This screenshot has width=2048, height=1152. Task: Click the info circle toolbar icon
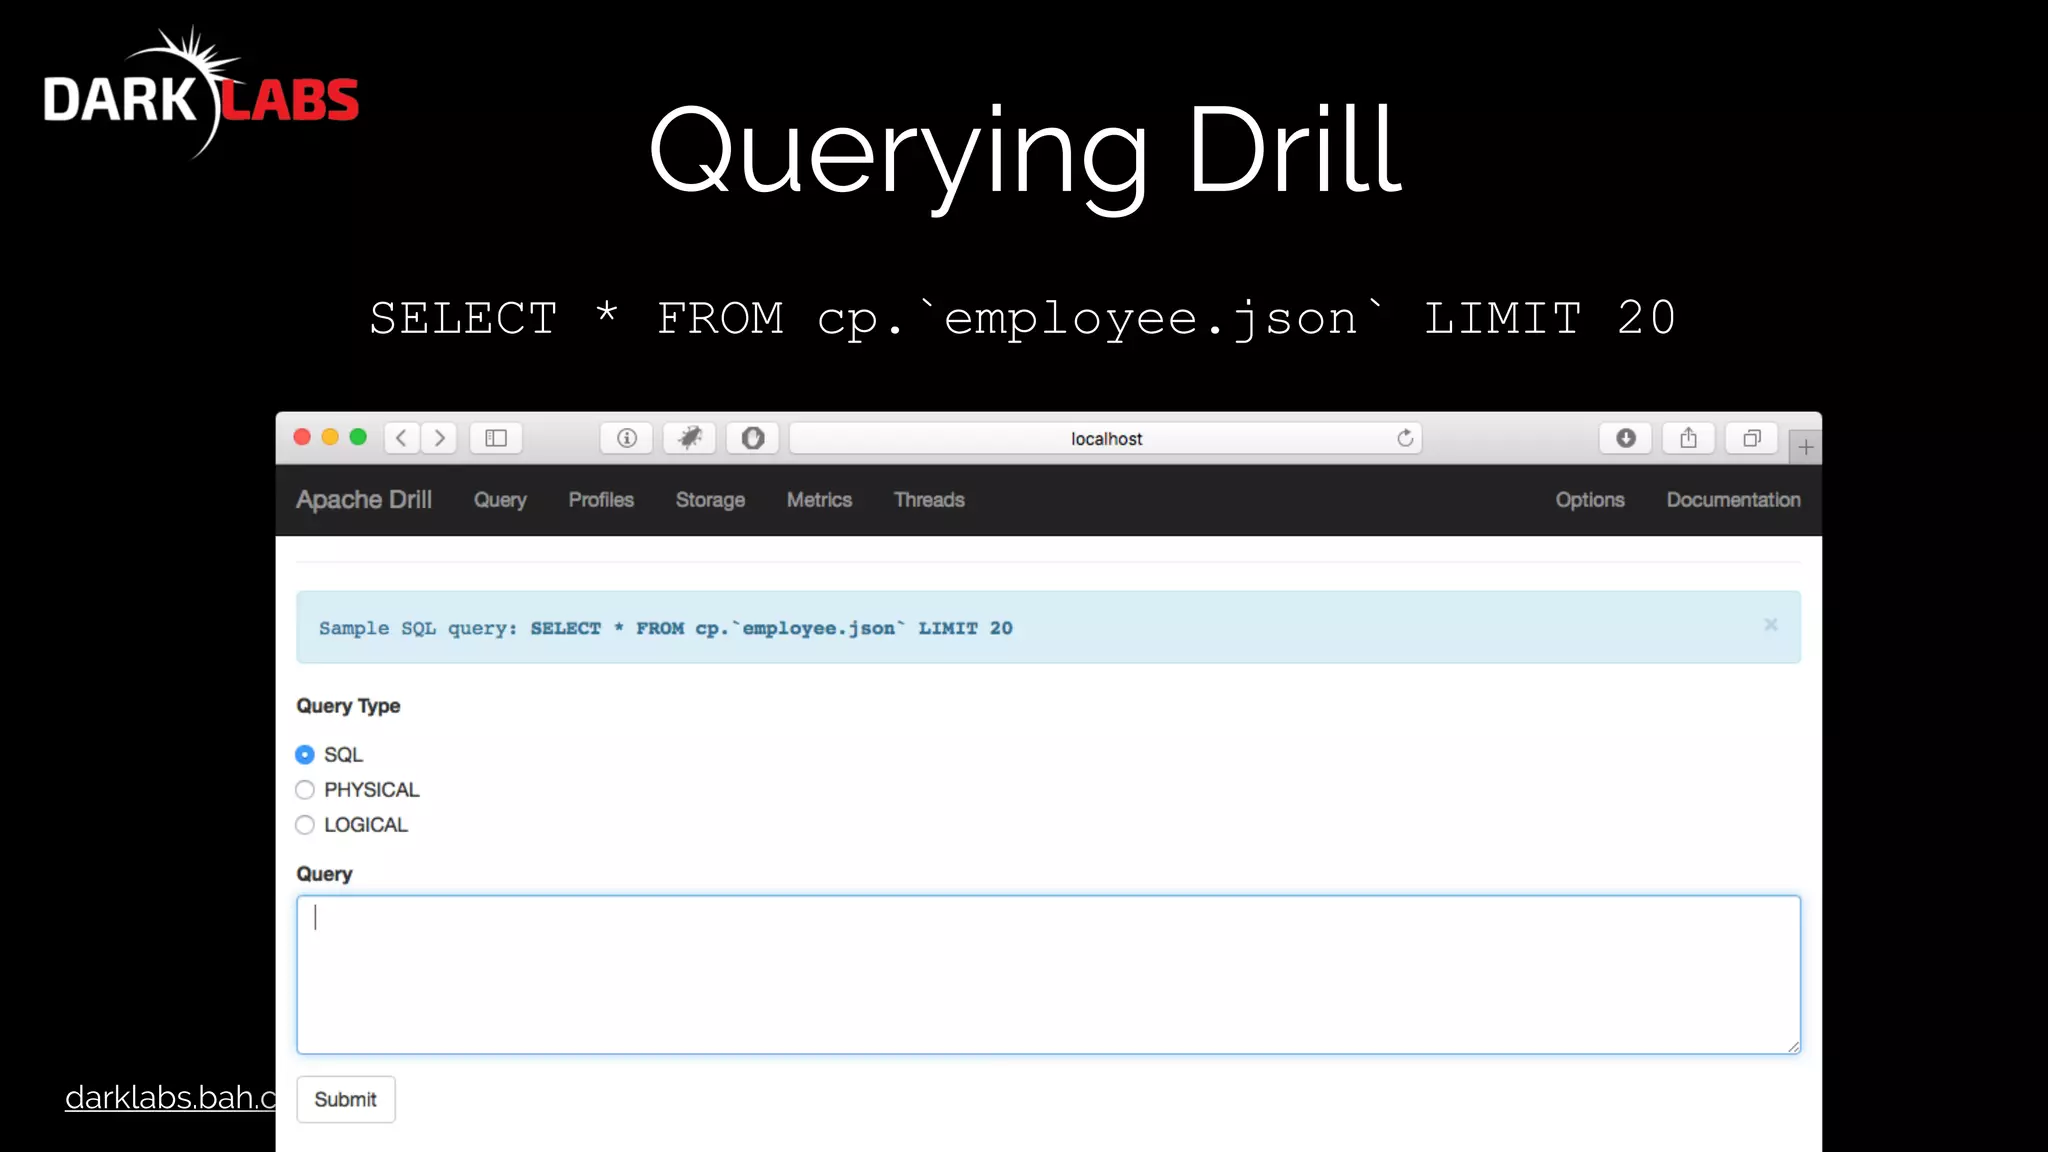(x=627, y=438)
